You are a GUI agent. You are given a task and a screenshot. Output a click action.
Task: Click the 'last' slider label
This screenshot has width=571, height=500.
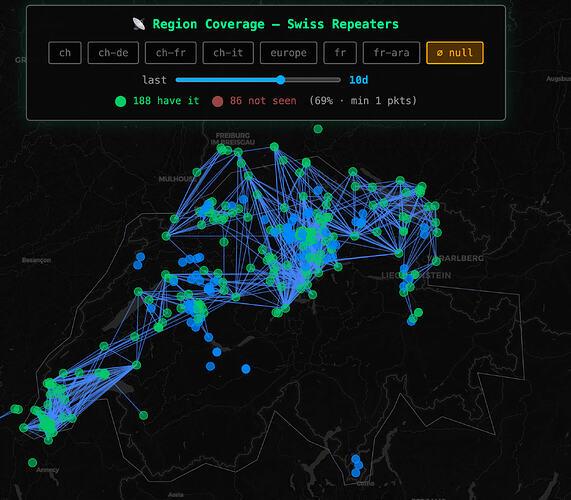pos(154,80)
